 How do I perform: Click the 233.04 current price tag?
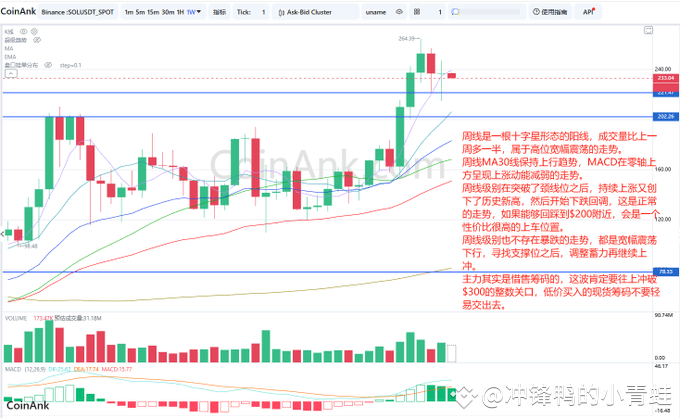[x=666, y=78]
